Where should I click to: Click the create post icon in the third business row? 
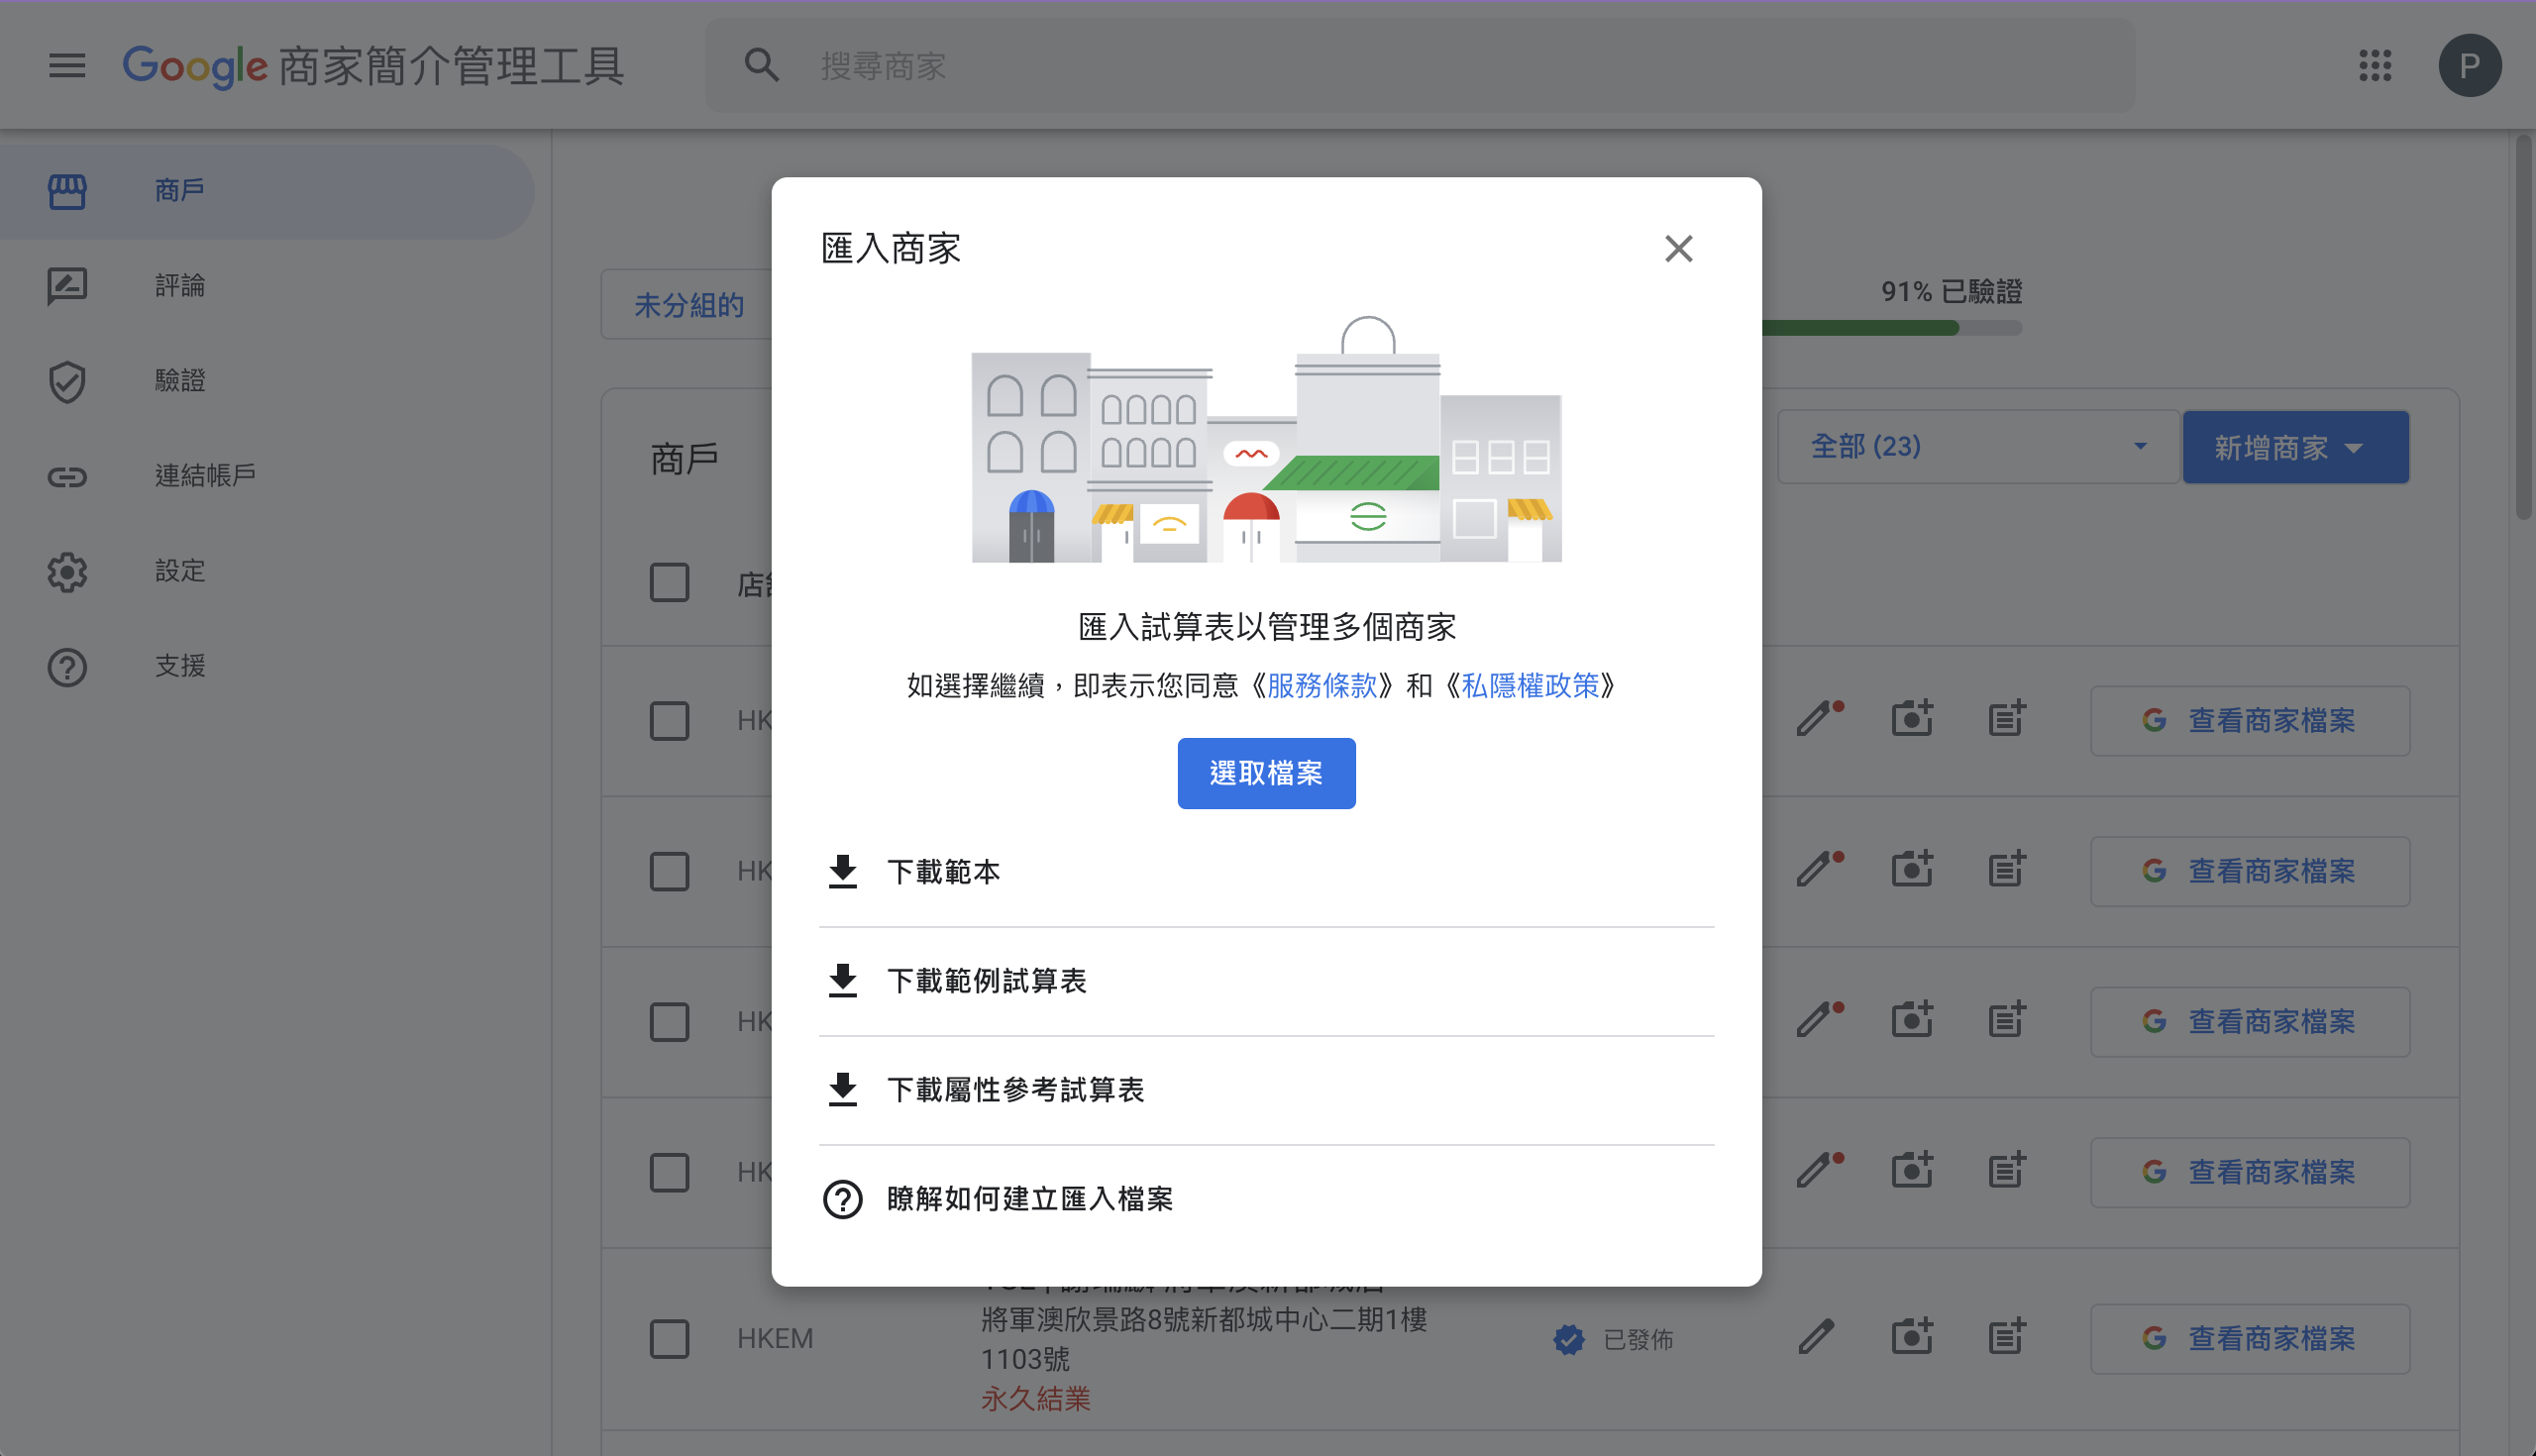click(x=2007, y=1020)
